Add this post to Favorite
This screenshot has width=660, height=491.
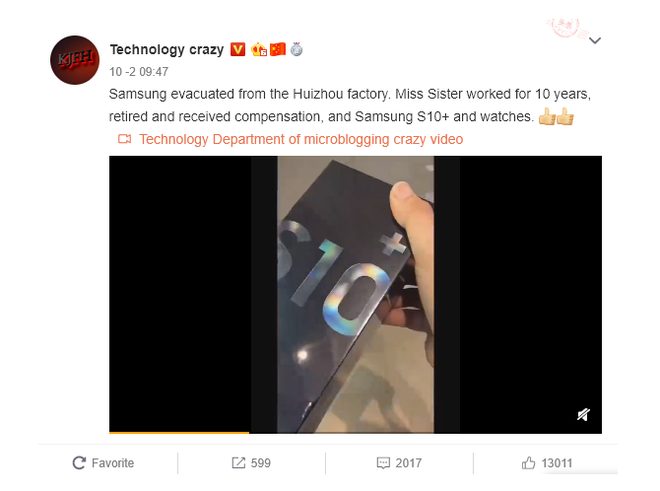pyautogui.click(x=104, y=463)
